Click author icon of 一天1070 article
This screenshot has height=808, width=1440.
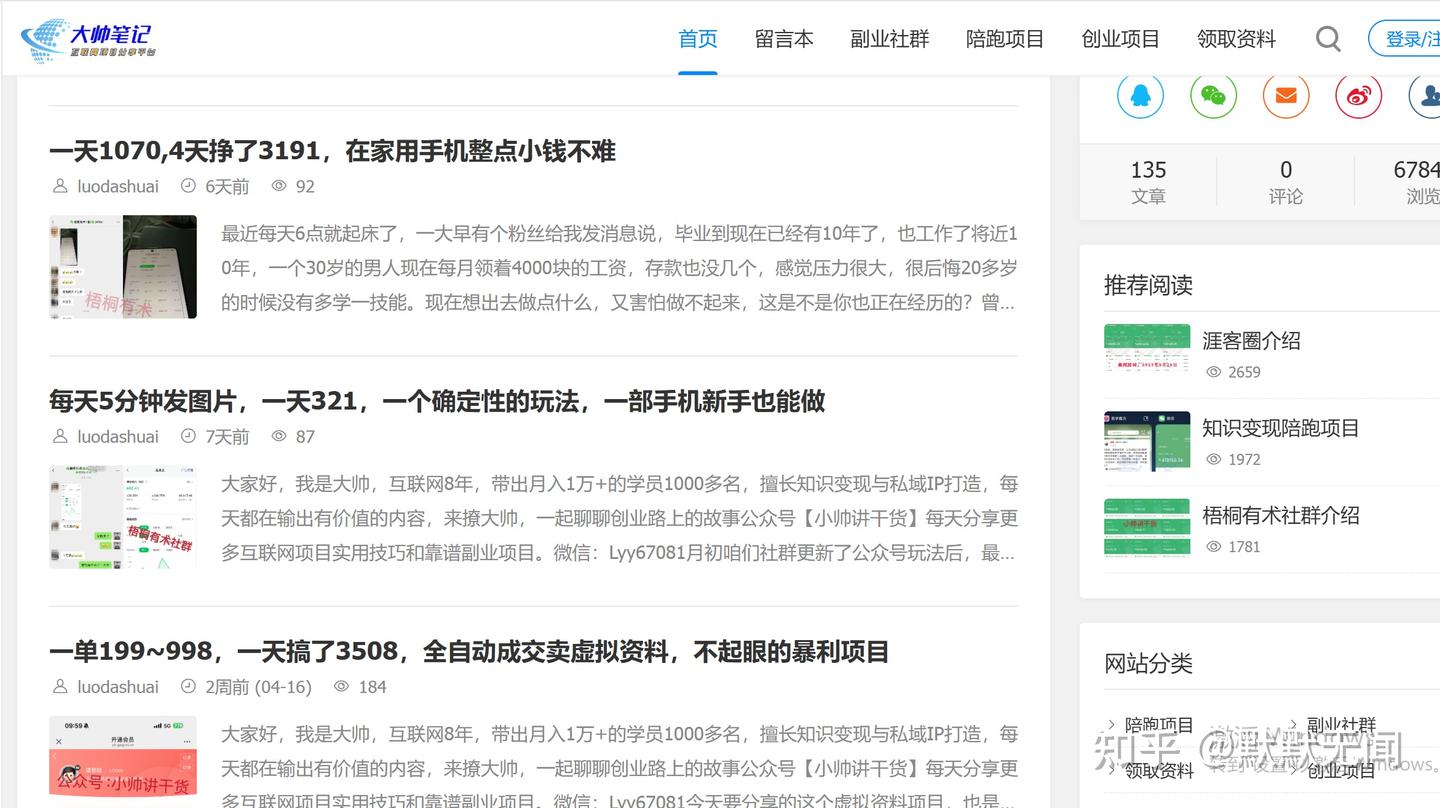click(60, 186)
